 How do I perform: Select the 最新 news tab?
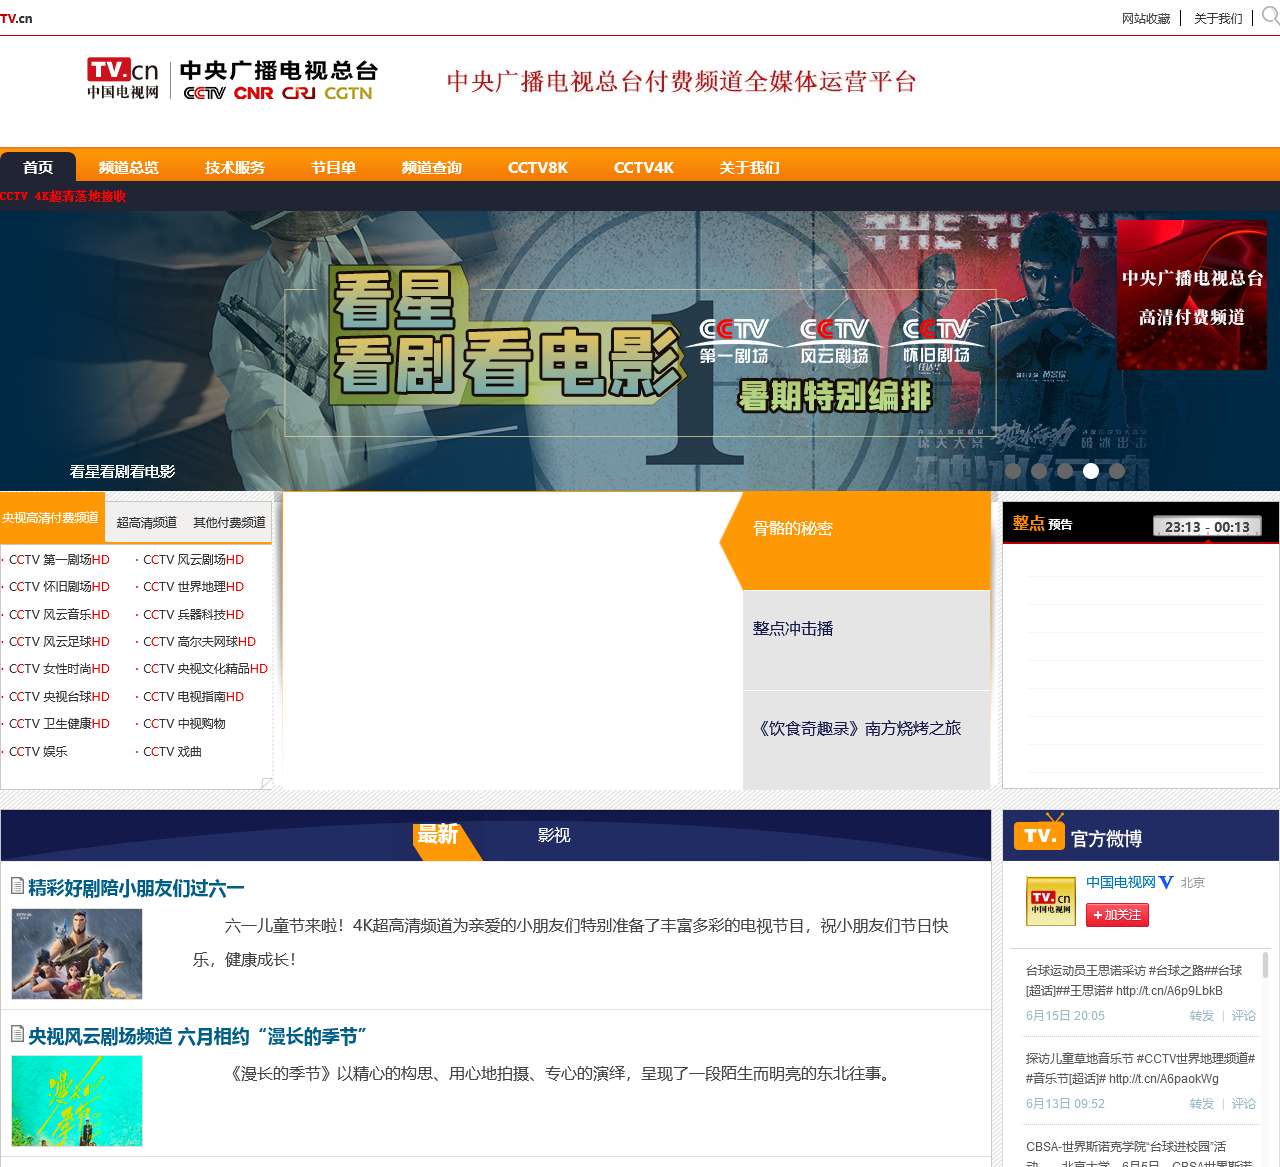point(438,834)
